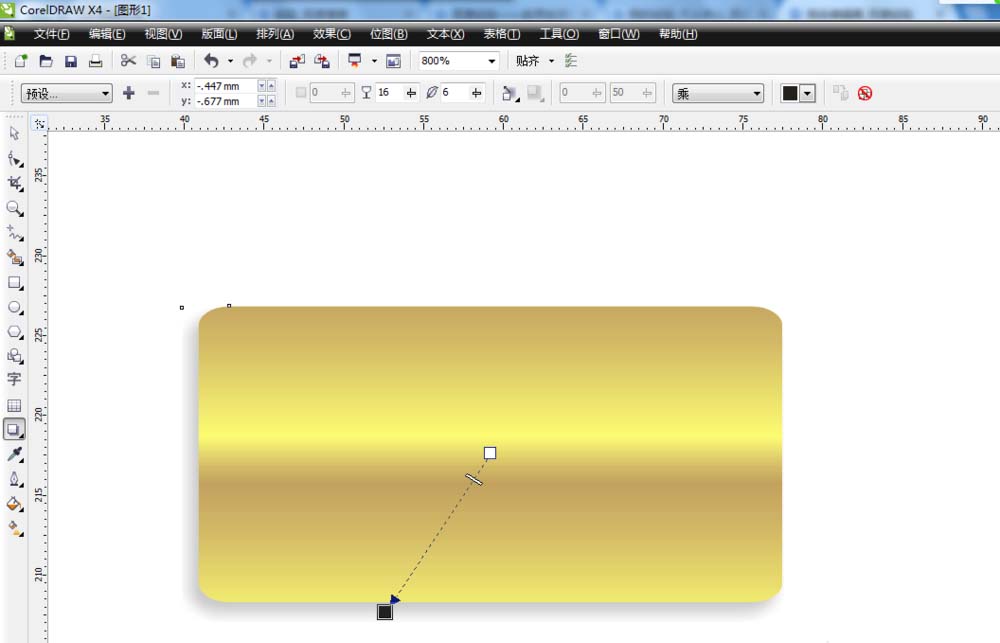Expand the 预设 presets dropdown

click(67, 93)
